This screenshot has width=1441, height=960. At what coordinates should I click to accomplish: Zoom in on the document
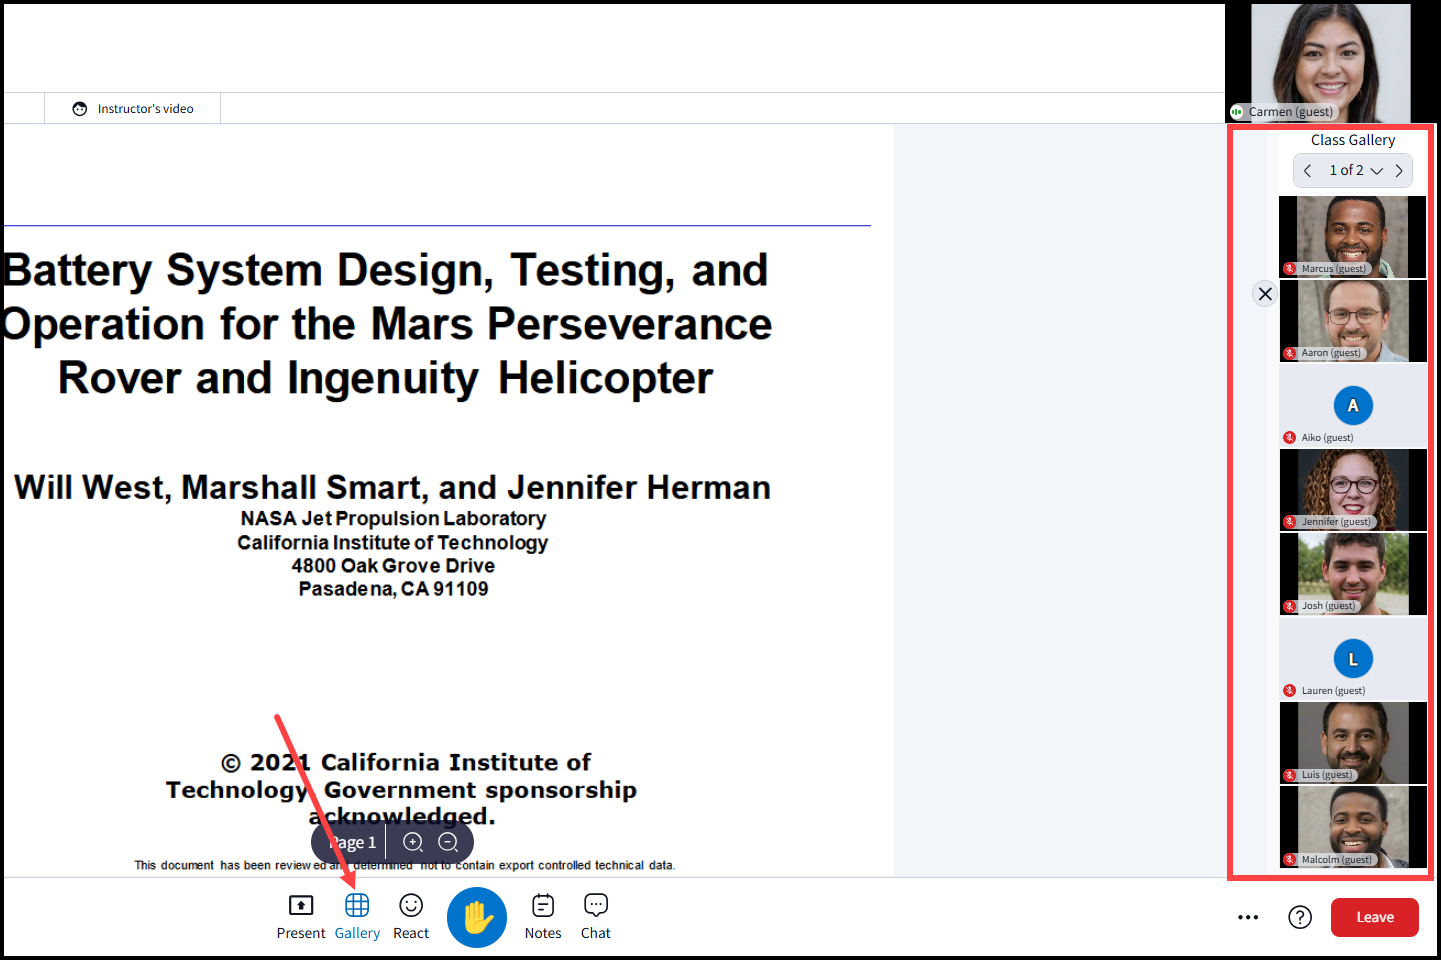pos(413,842)
